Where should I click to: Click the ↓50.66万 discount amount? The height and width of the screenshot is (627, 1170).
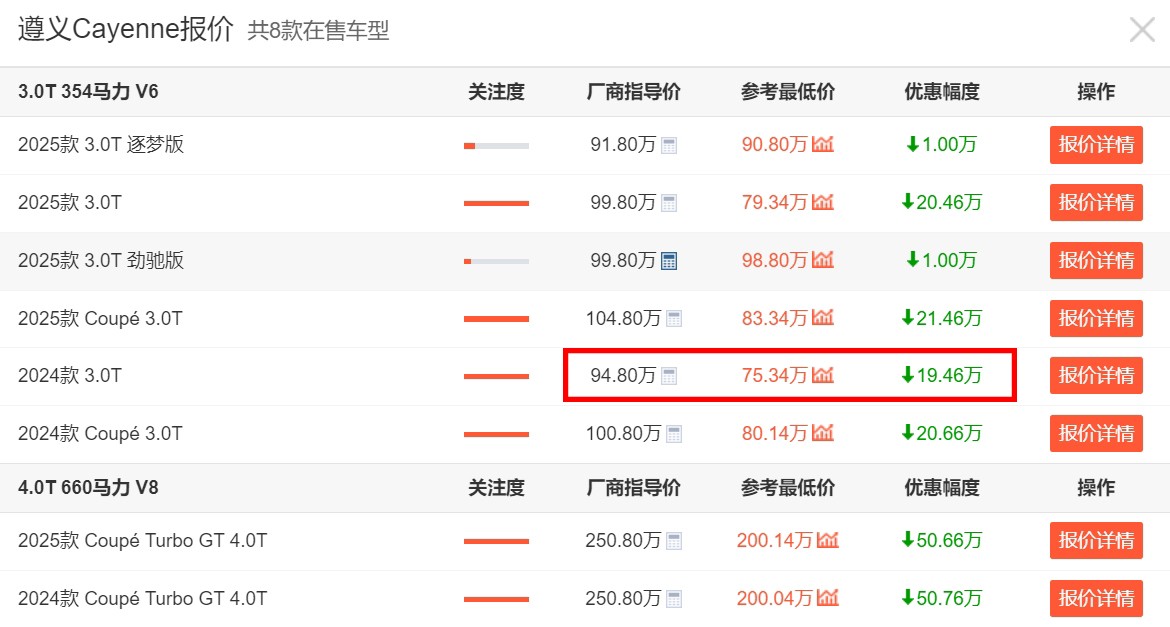click(942, 540)
